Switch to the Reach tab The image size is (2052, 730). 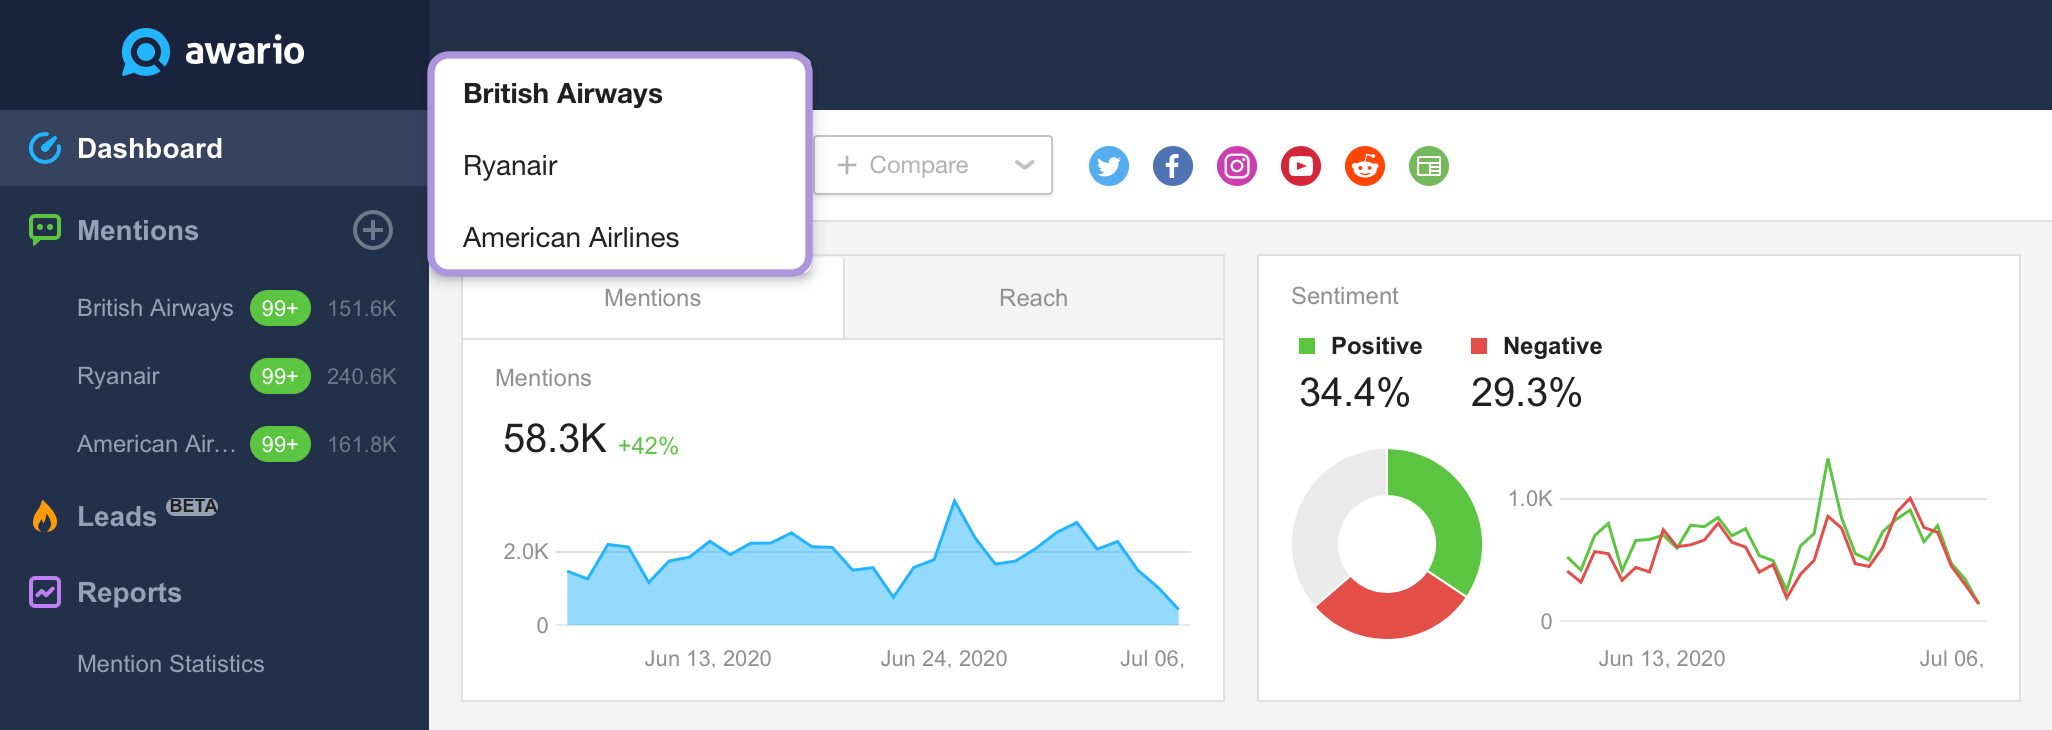click(1033, 298)
